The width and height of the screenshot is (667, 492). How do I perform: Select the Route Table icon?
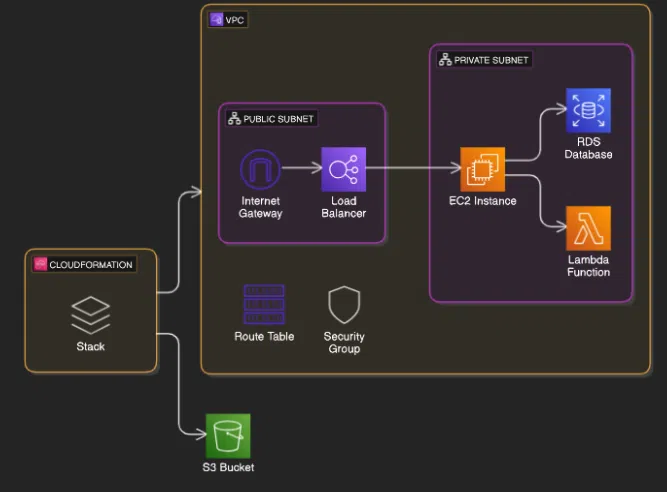pyautogui.click(x=264, y=304)
